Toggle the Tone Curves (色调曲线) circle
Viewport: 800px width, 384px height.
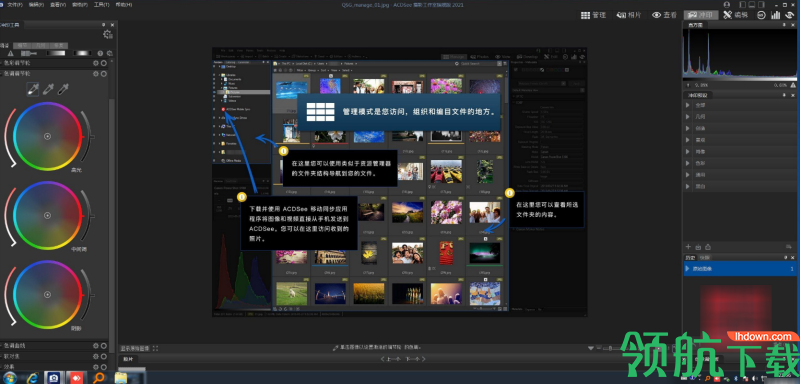point(104,345)
